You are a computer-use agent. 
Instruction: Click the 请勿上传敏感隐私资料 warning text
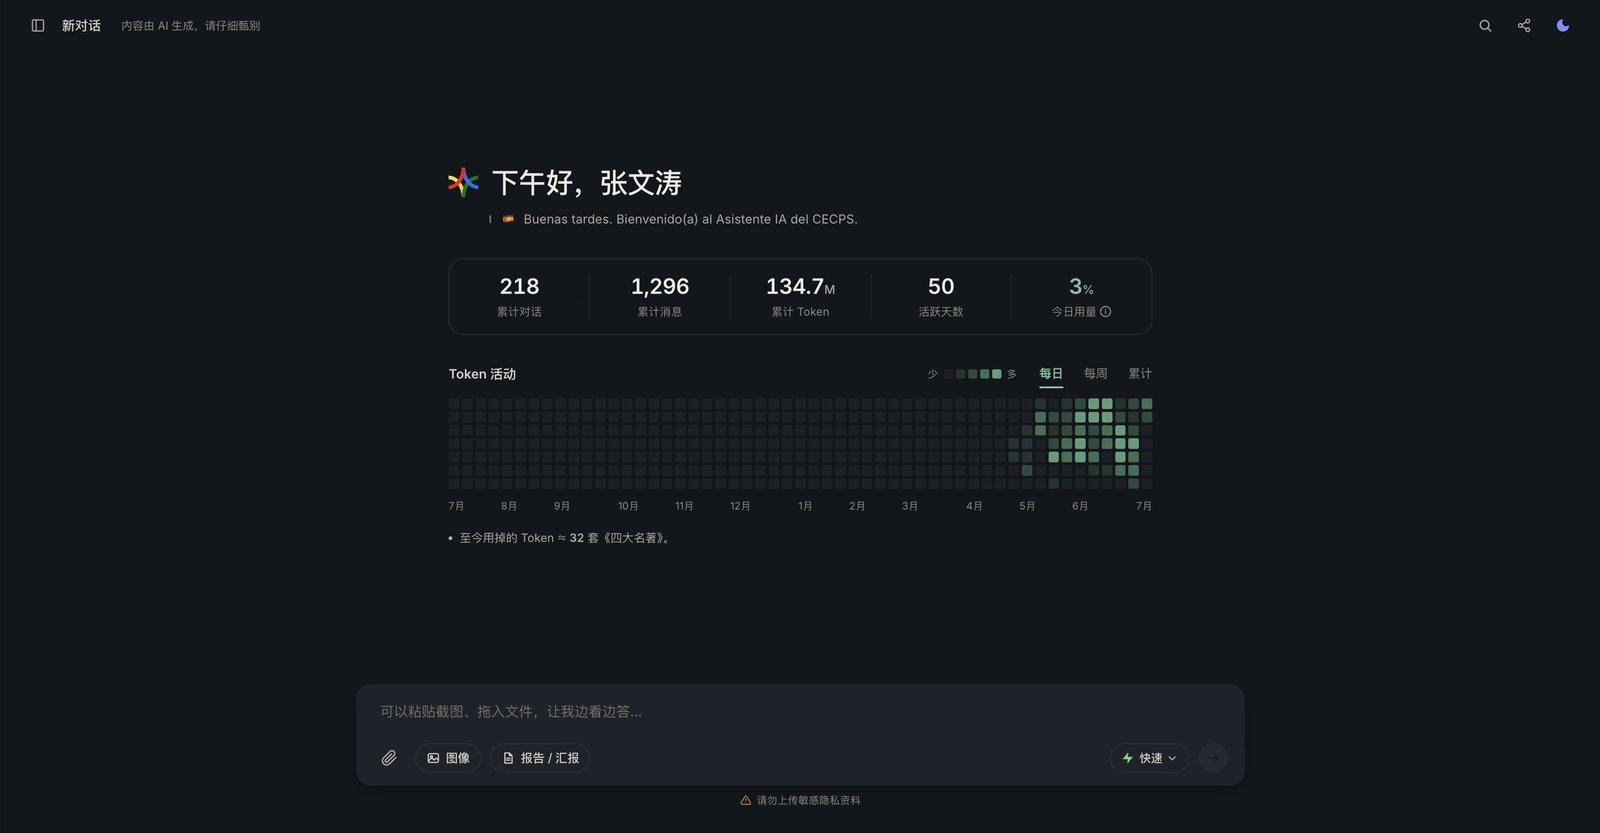pyautogui.click(x=808, y=801)
